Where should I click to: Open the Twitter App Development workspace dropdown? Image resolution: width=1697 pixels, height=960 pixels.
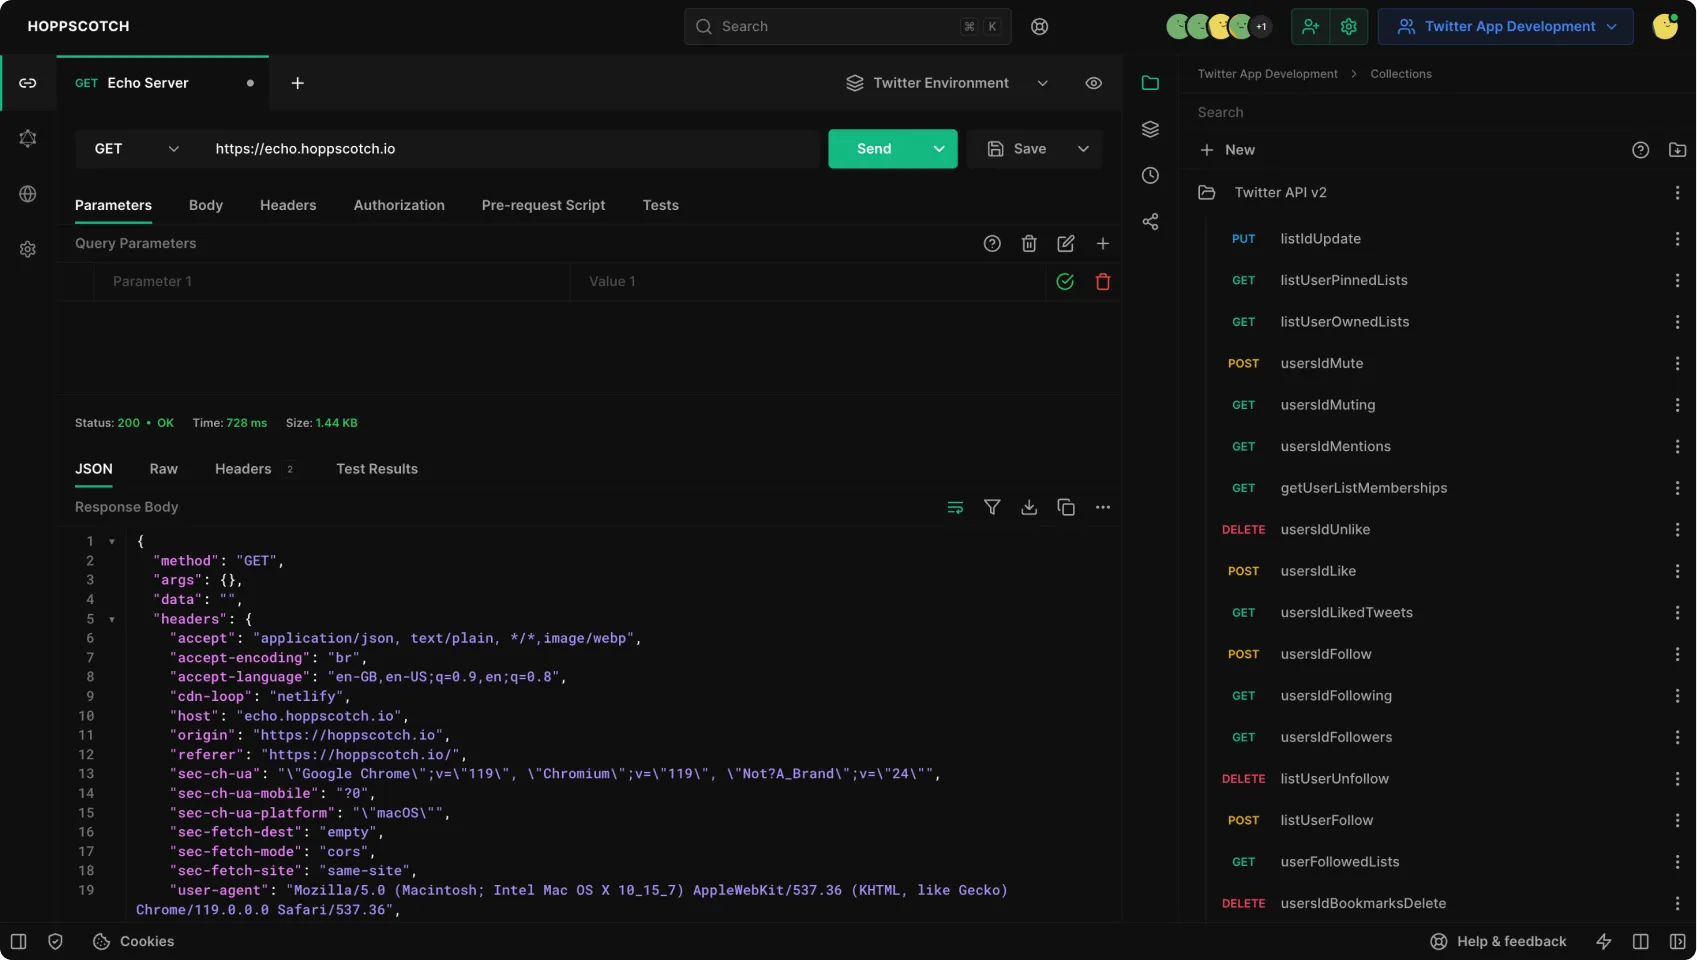pos(1505,26)
